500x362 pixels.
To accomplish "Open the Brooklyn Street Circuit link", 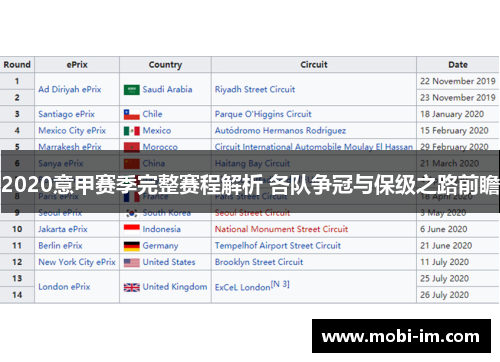I will point(259,262).
